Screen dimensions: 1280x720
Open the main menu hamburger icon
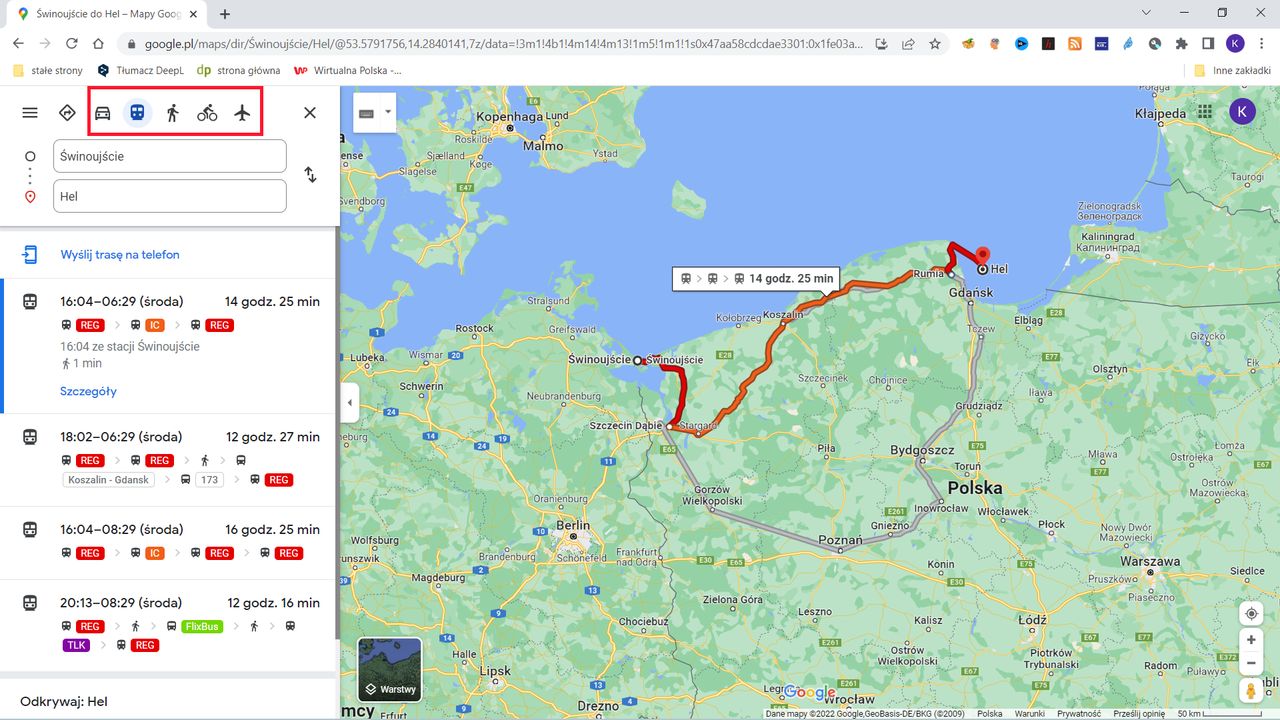click(29, 112)
